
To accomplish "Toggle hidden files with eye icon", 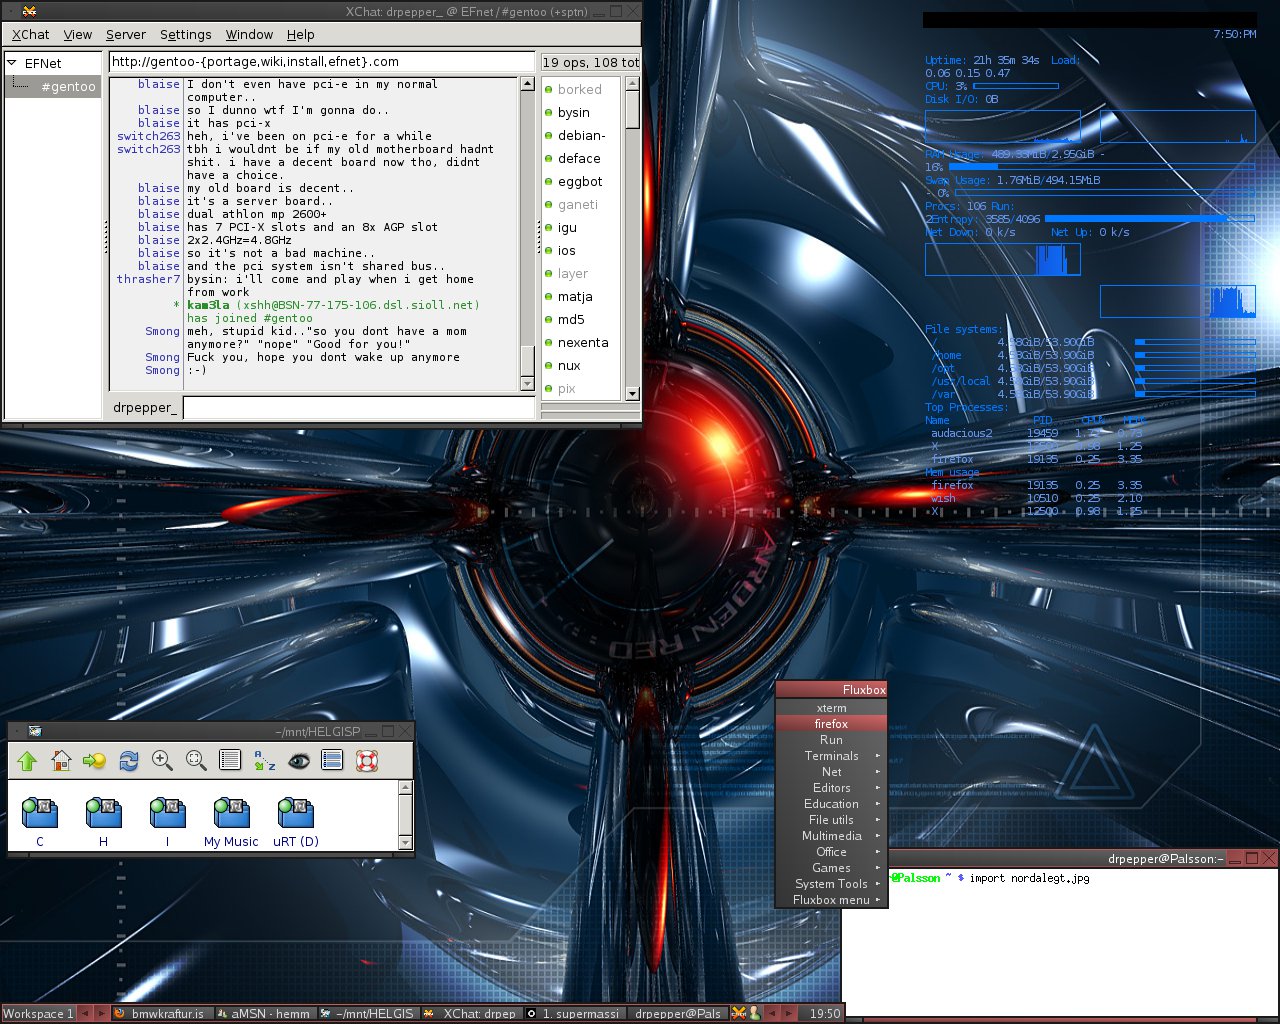I will tap(298, 761).
